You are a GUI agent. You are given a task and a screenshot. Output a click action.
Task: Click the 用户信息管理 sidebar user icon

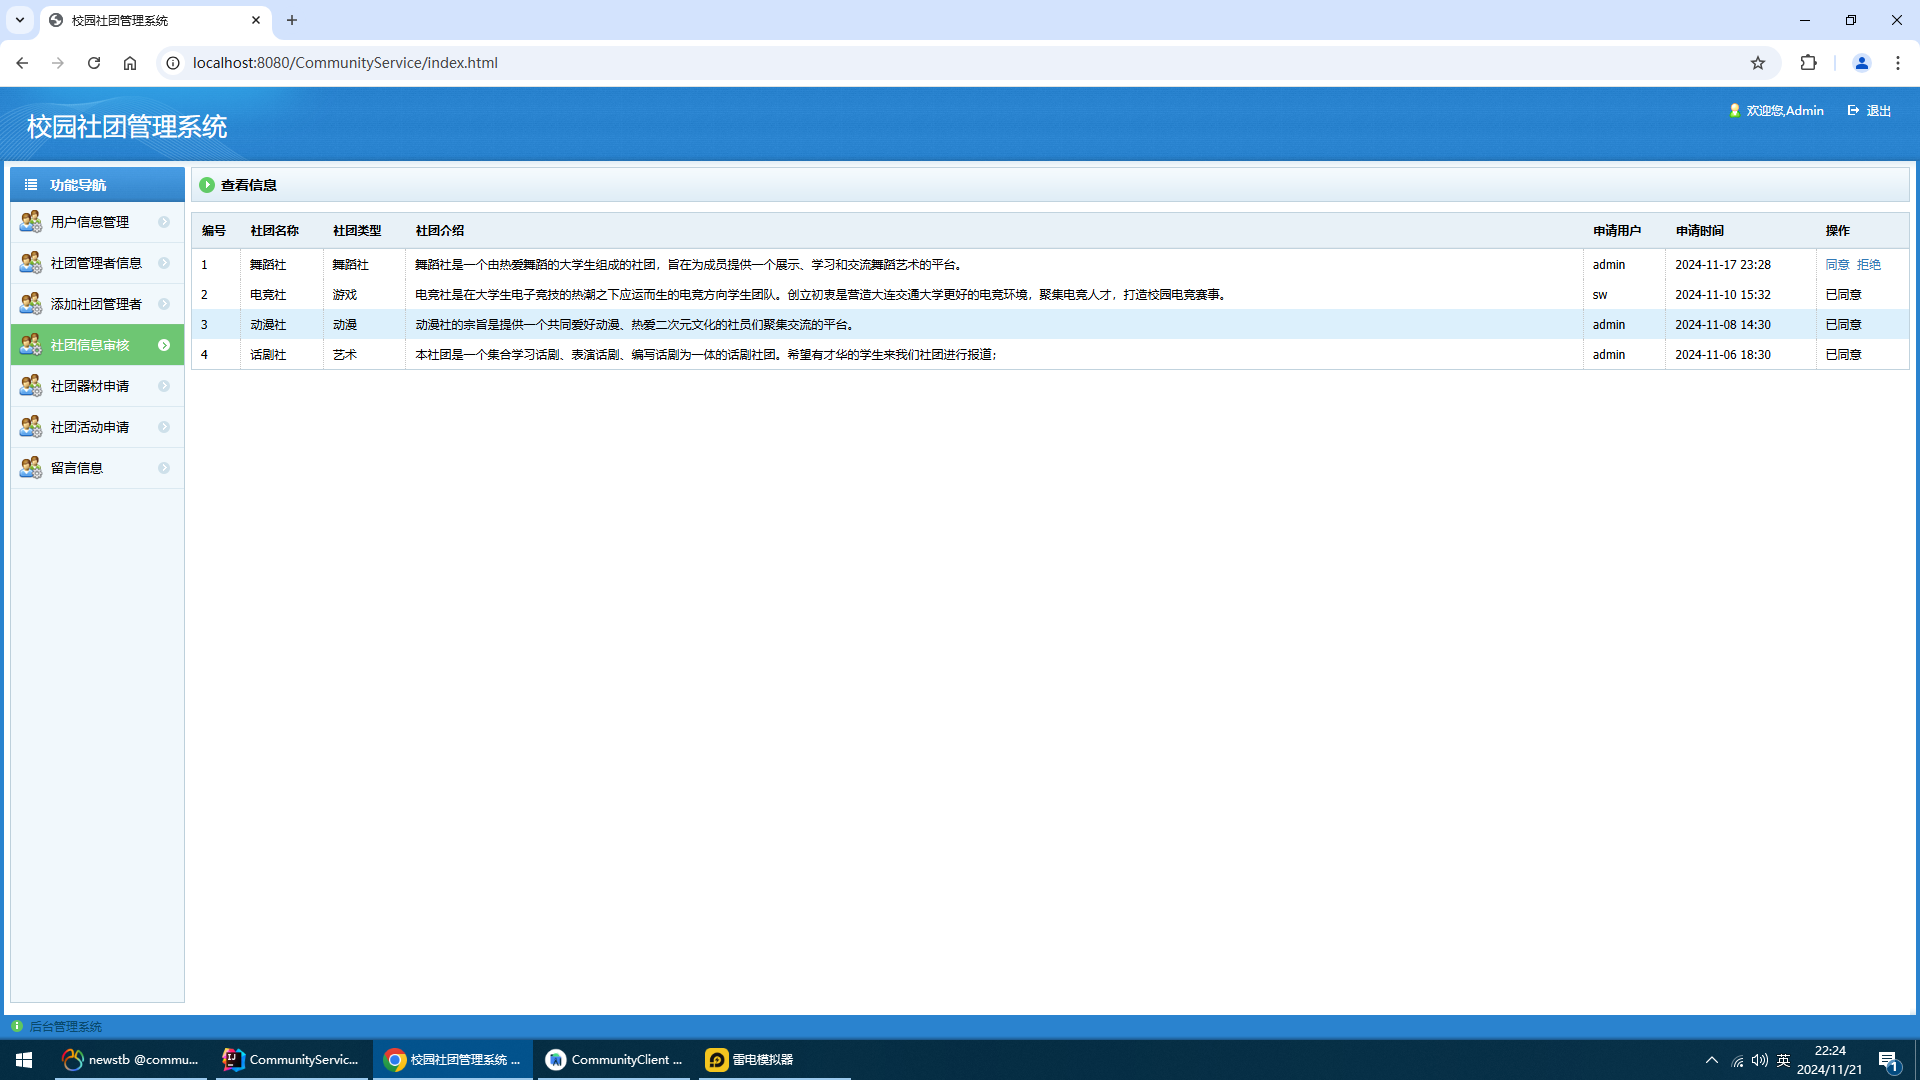pos(30,221)
